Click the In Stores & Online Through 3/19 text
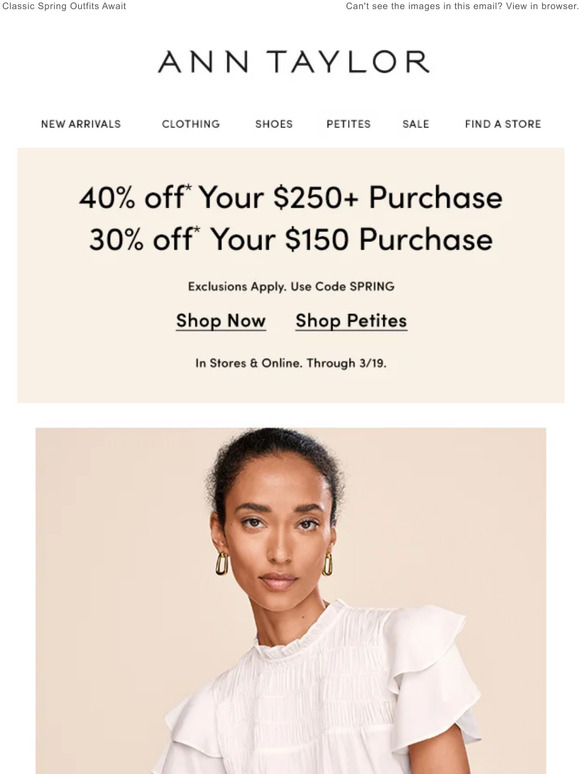 tap(291, 363)
